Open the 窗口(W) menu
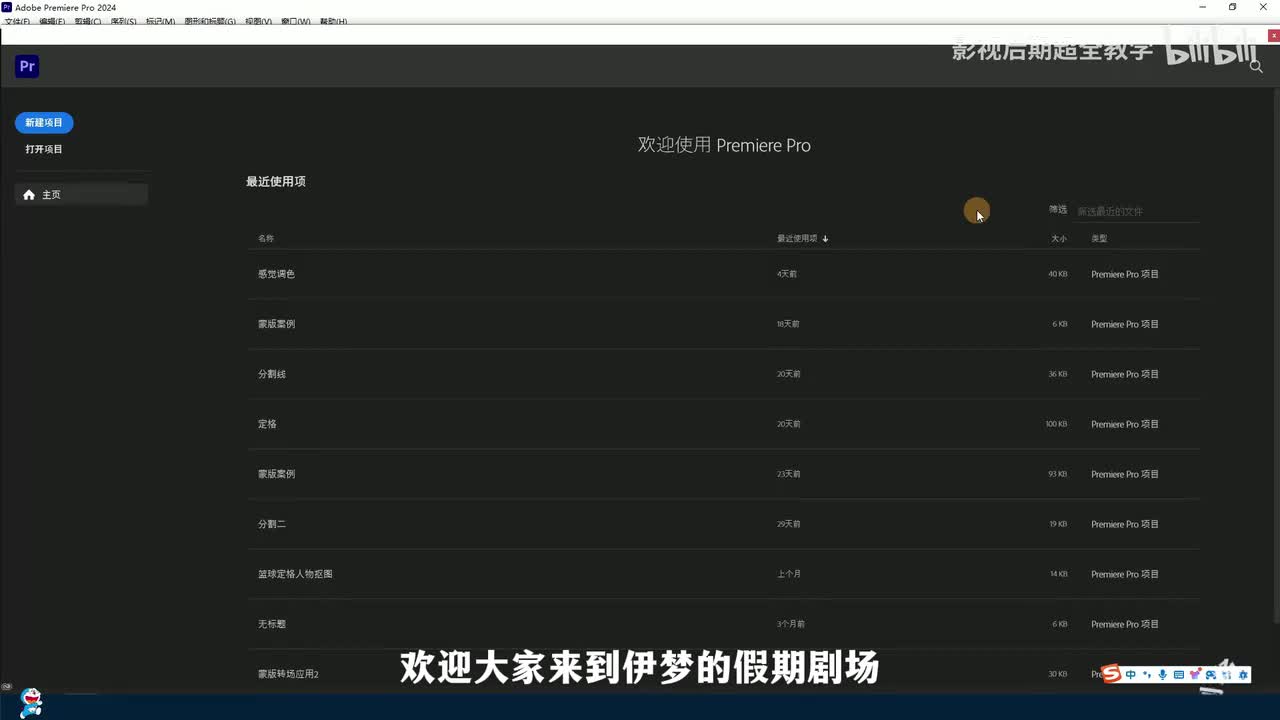The image size is (1280, 720). pyautogui.click(x=295, y=21)
